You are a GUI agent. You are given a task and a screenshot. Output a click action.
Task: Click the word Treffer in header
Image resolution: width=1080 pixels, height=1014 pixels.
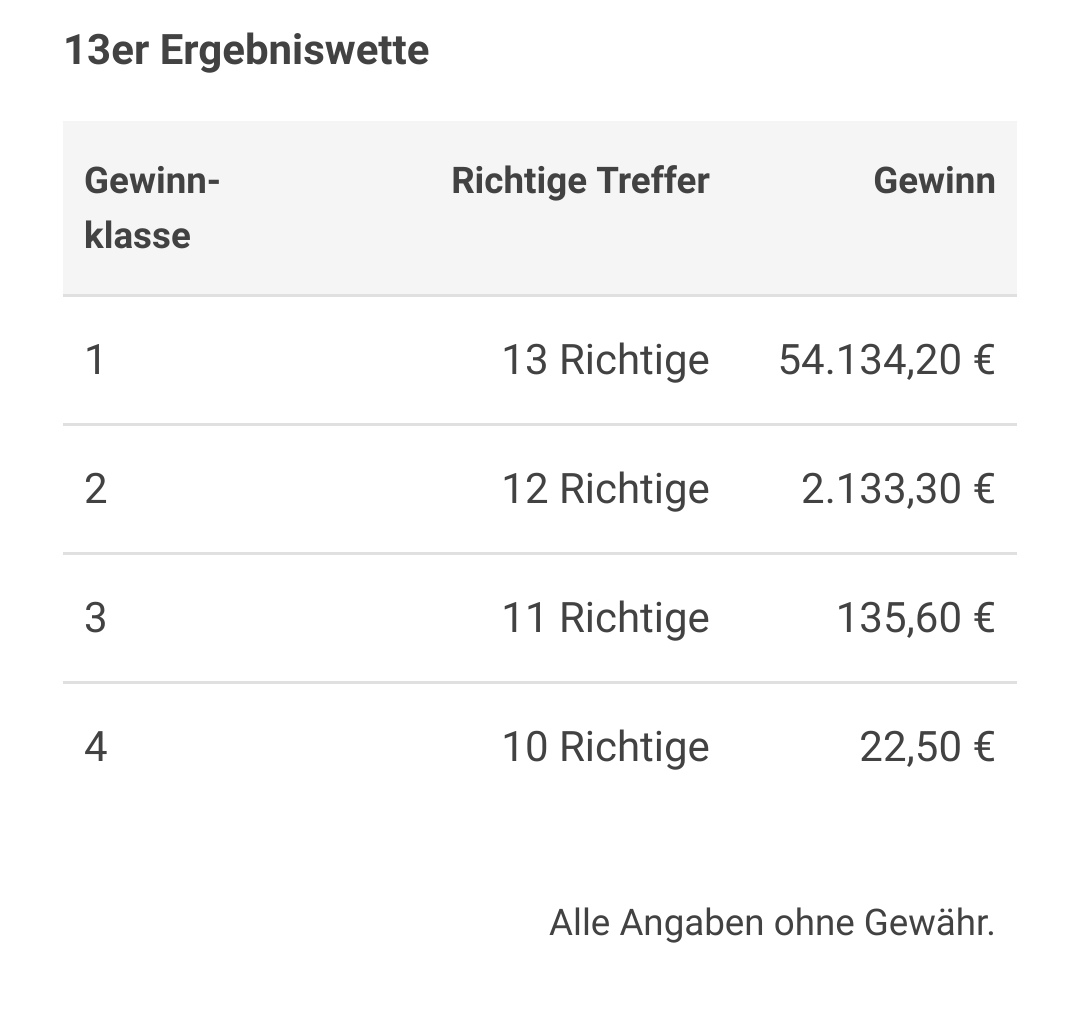click(x=653, y=181)
